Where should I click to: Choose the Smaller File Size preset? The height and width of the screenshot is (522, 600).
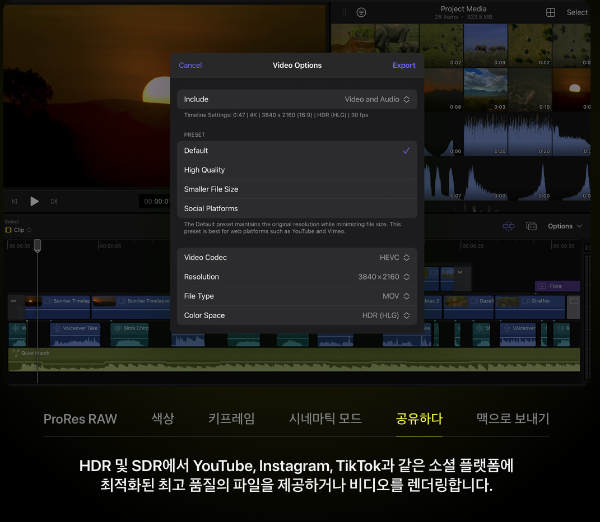297,189
